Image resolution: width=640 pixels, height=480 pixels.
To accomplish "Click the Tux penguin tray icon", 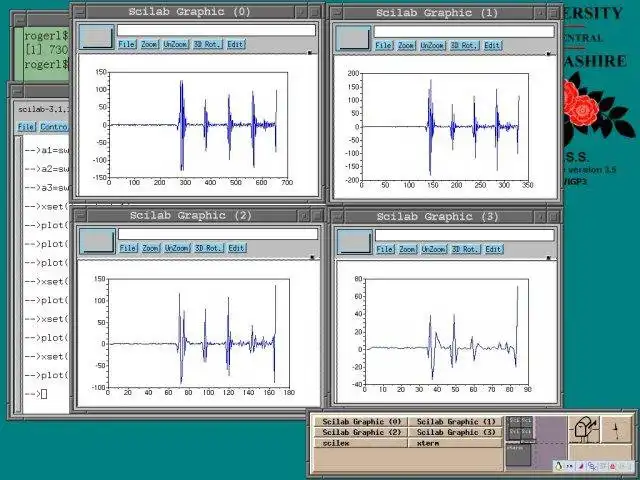I will coord(559,466).
